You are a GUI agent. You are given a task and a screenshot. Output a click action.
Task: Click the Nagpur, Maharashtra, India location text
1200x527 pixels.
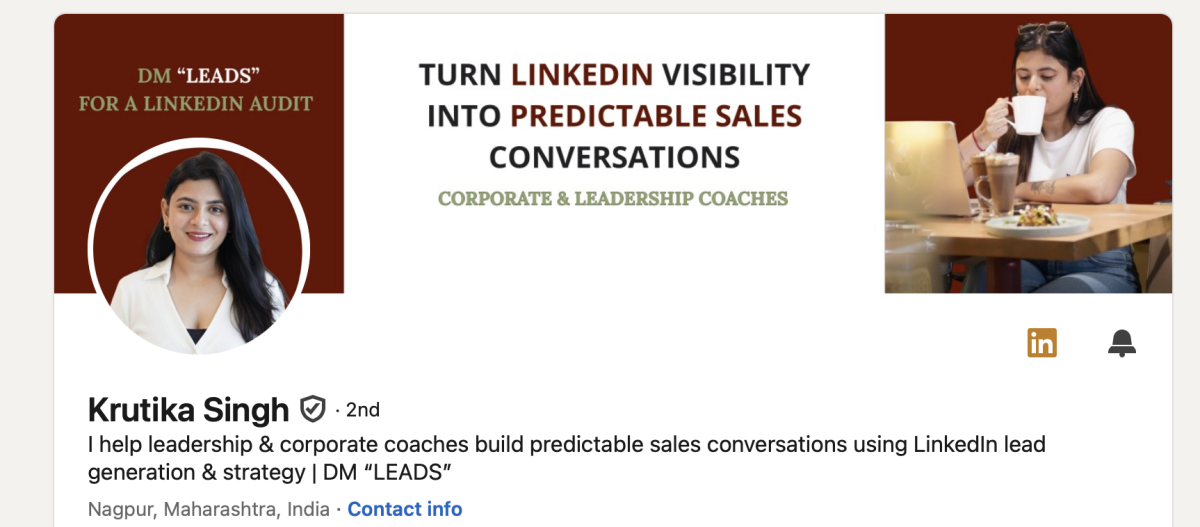click(x=208, y=509)
